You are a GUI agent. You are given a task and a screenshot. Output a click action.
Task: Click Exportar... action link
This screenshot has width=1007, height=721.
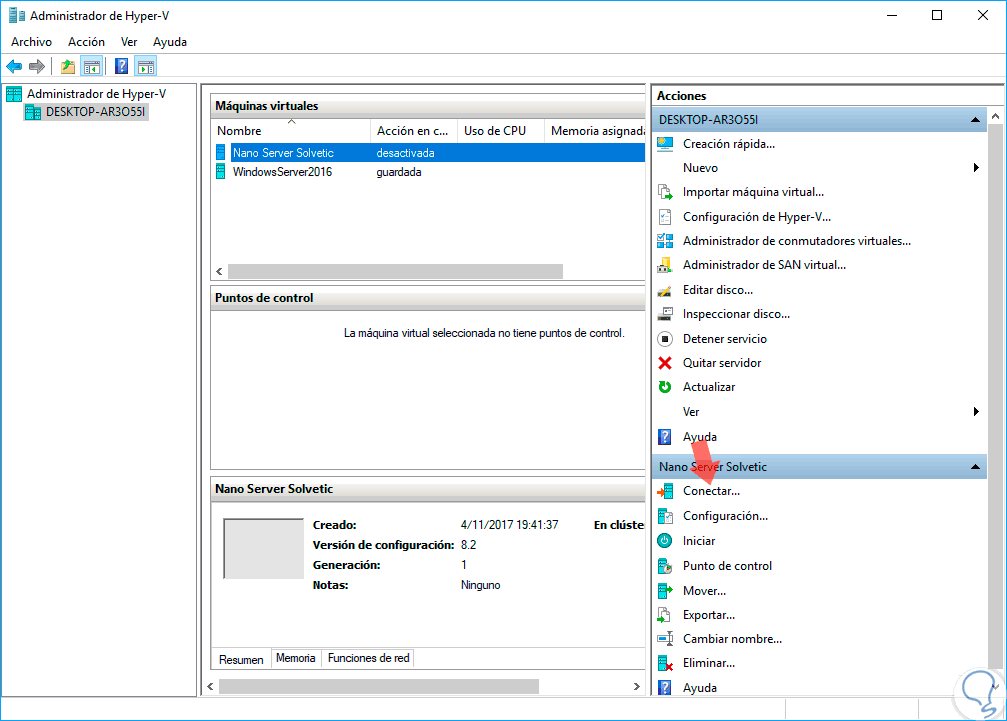[708, 615]
